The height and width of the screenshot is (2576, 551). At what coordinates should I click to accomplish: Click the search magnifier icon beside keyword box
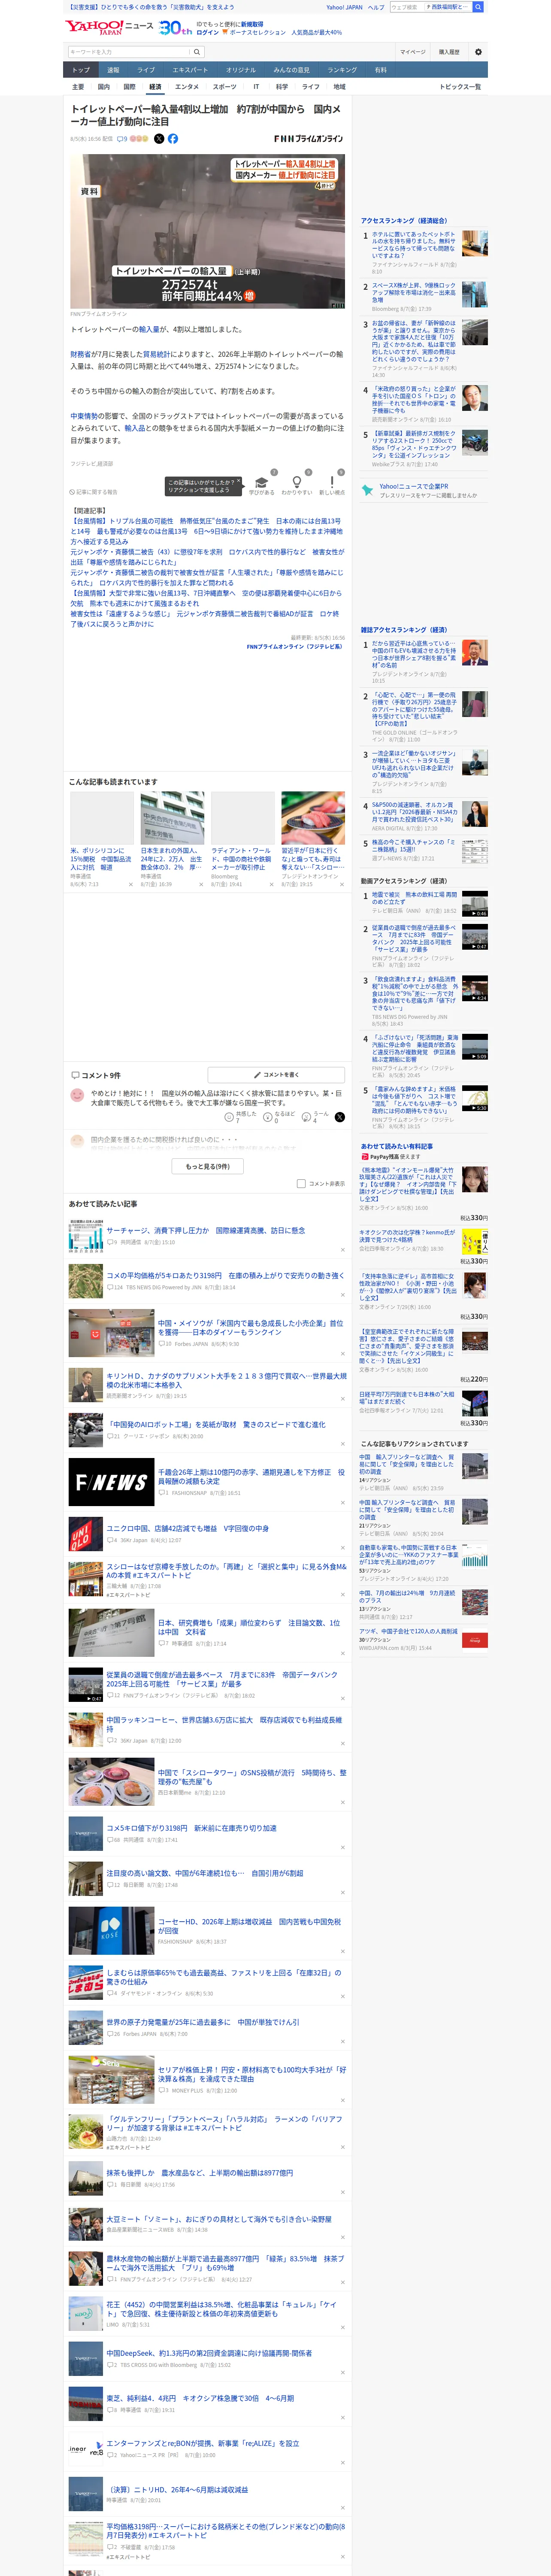197,52
